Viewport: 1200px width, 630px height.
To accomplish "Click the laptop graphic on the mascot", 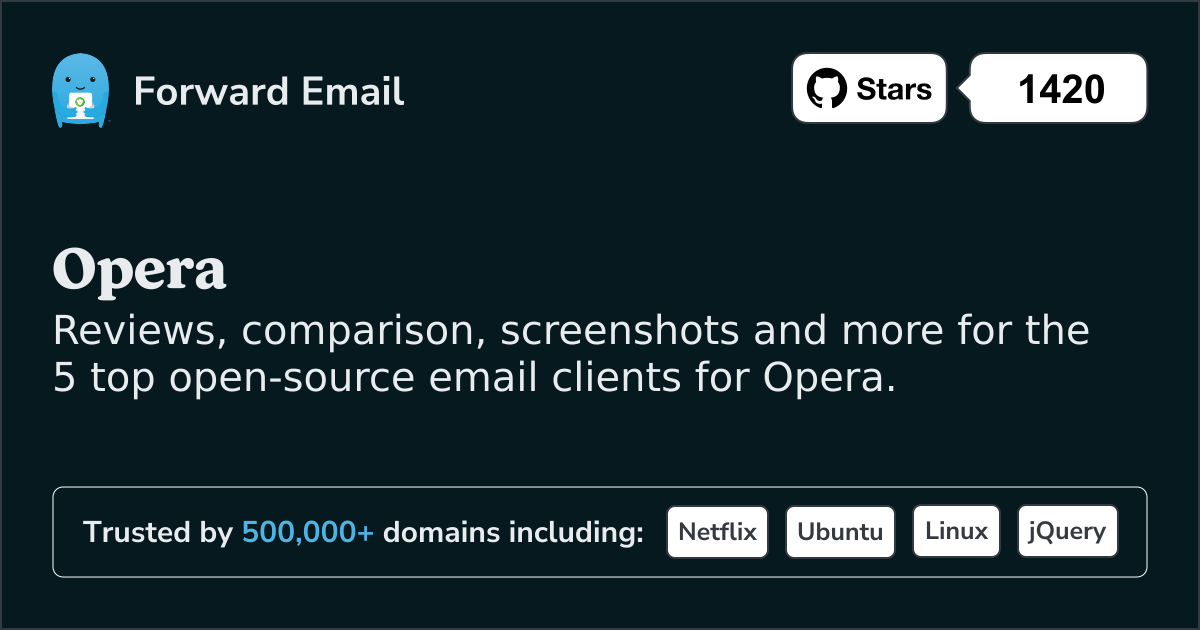I will coord(82,103).
